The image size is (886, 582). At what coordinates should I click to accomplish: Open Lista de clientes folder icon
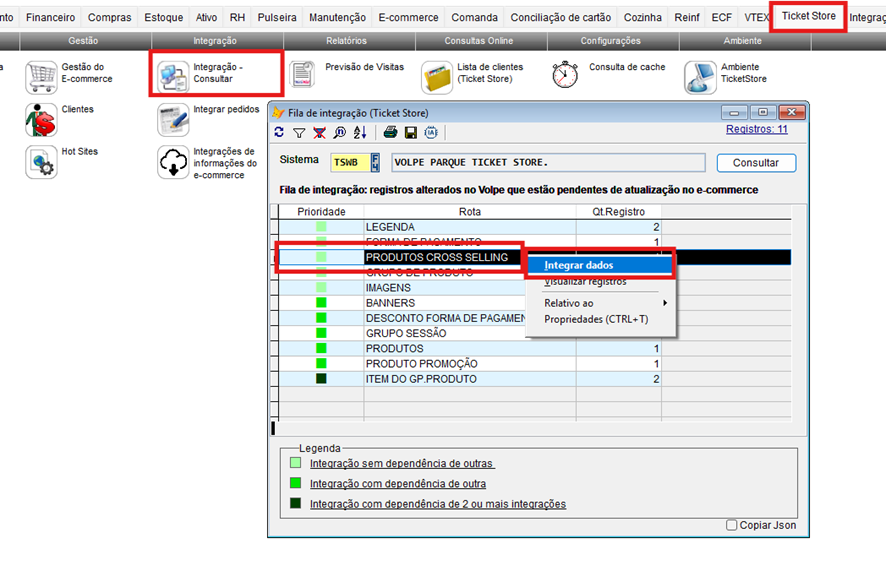point(437,75)
